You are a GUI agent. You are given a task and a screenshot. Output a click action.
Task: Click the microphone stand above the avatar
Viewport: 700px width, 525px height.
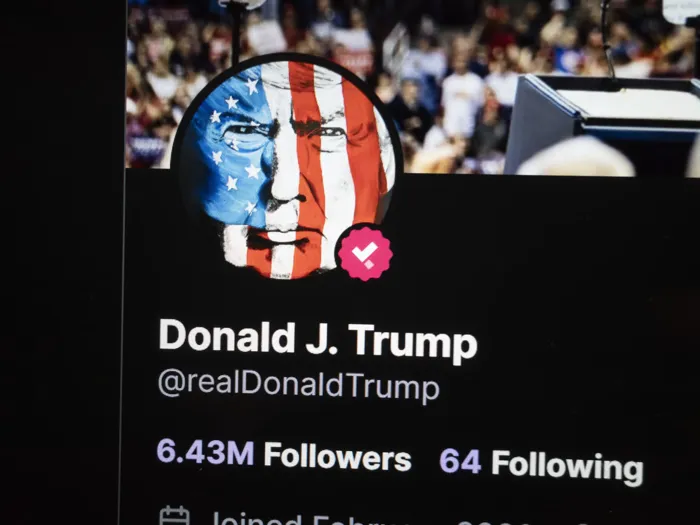(x=237, y=29)
